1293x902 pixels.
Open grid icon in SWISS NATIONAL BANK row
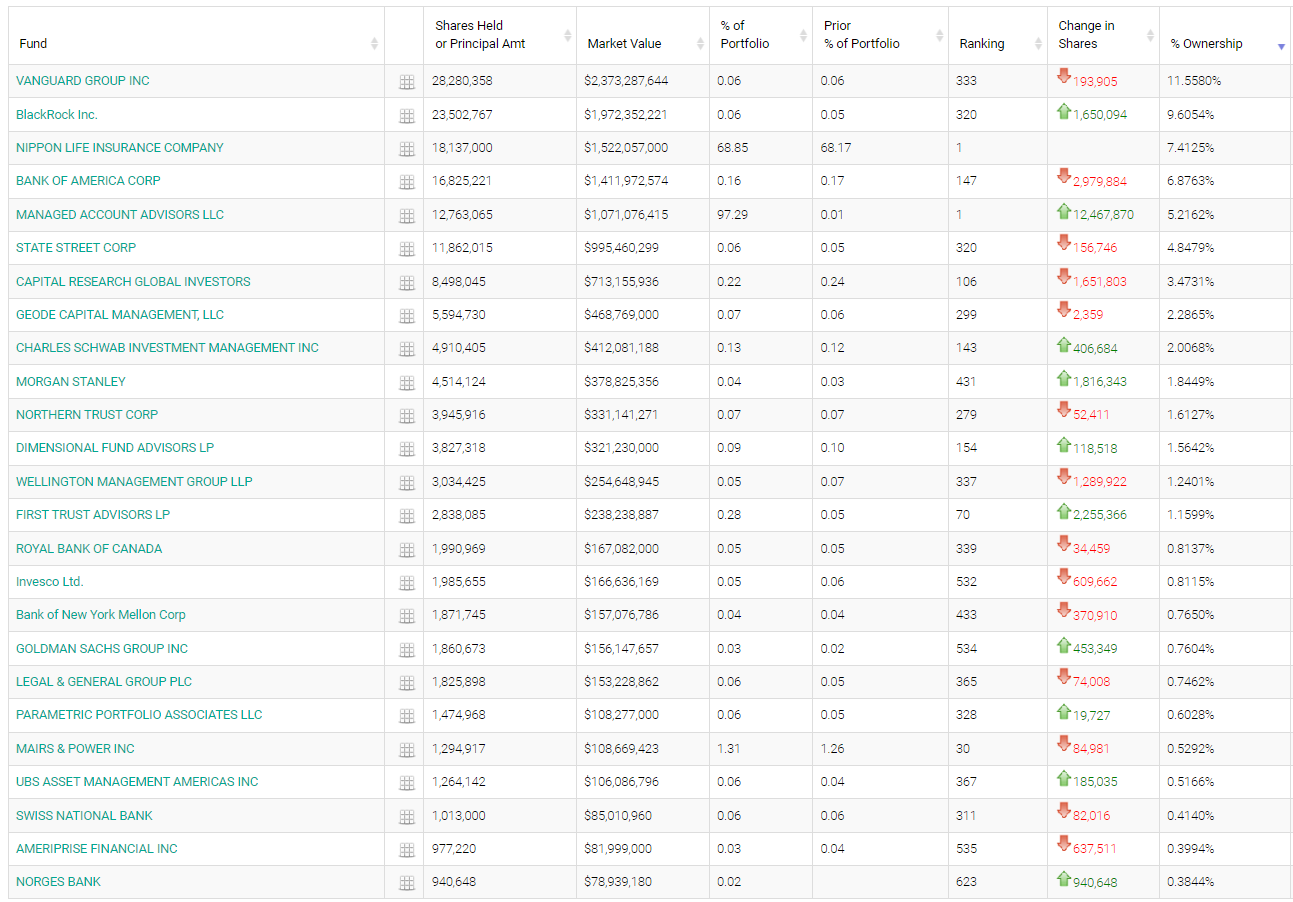pyautogui.click(x=406, y=818)
